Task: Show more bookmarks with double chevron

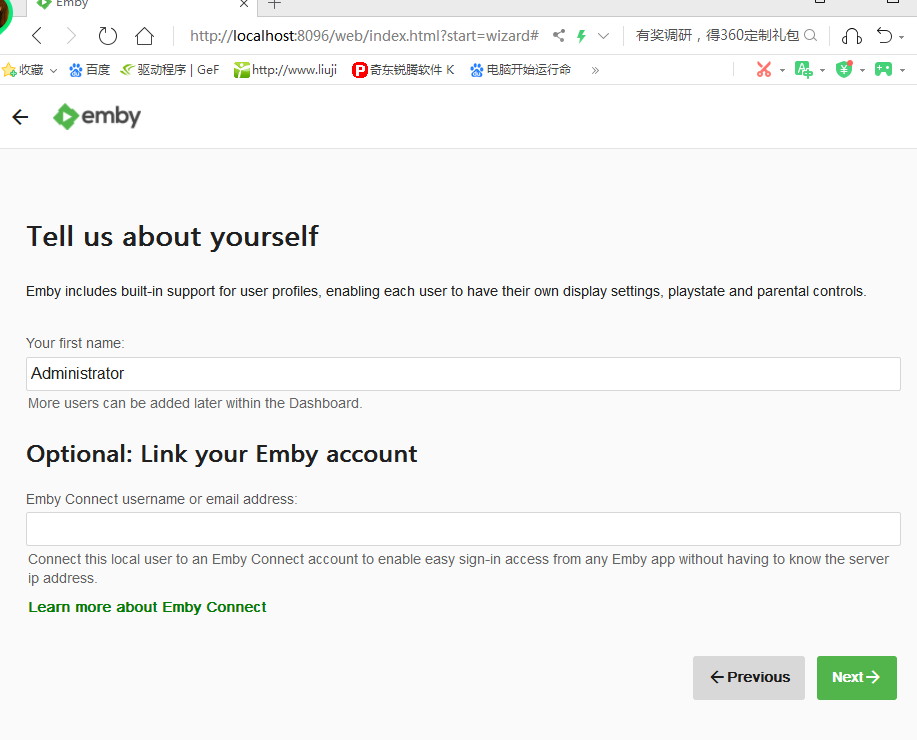Action: (x=595, y=71)
